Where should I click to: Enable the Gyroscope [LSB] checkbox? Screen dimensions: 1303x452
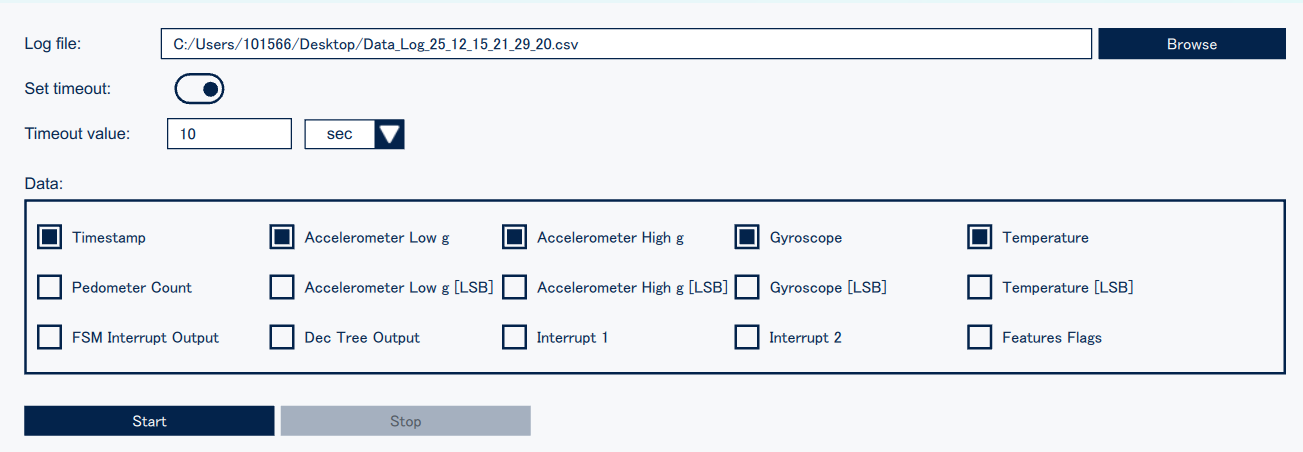747,288
